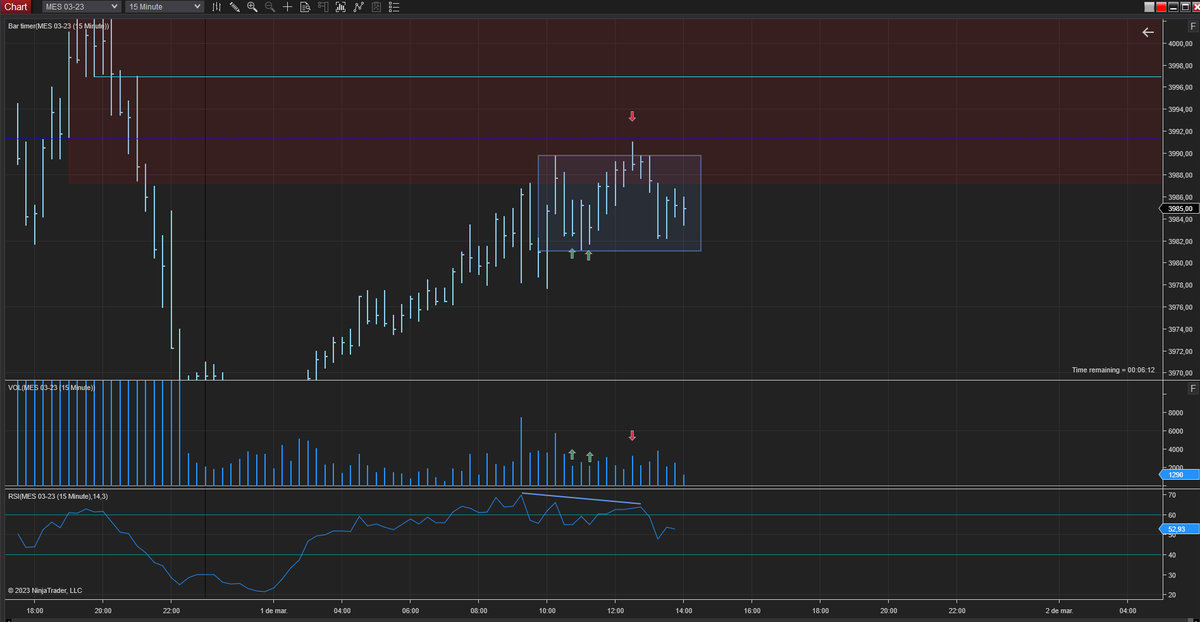Open the MES 03-23 instrument selector

coord(80,7)
